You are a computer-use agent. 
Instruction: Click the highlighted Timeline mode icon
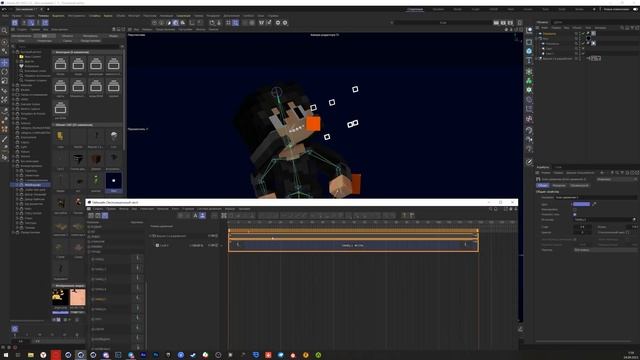(105, 216)
